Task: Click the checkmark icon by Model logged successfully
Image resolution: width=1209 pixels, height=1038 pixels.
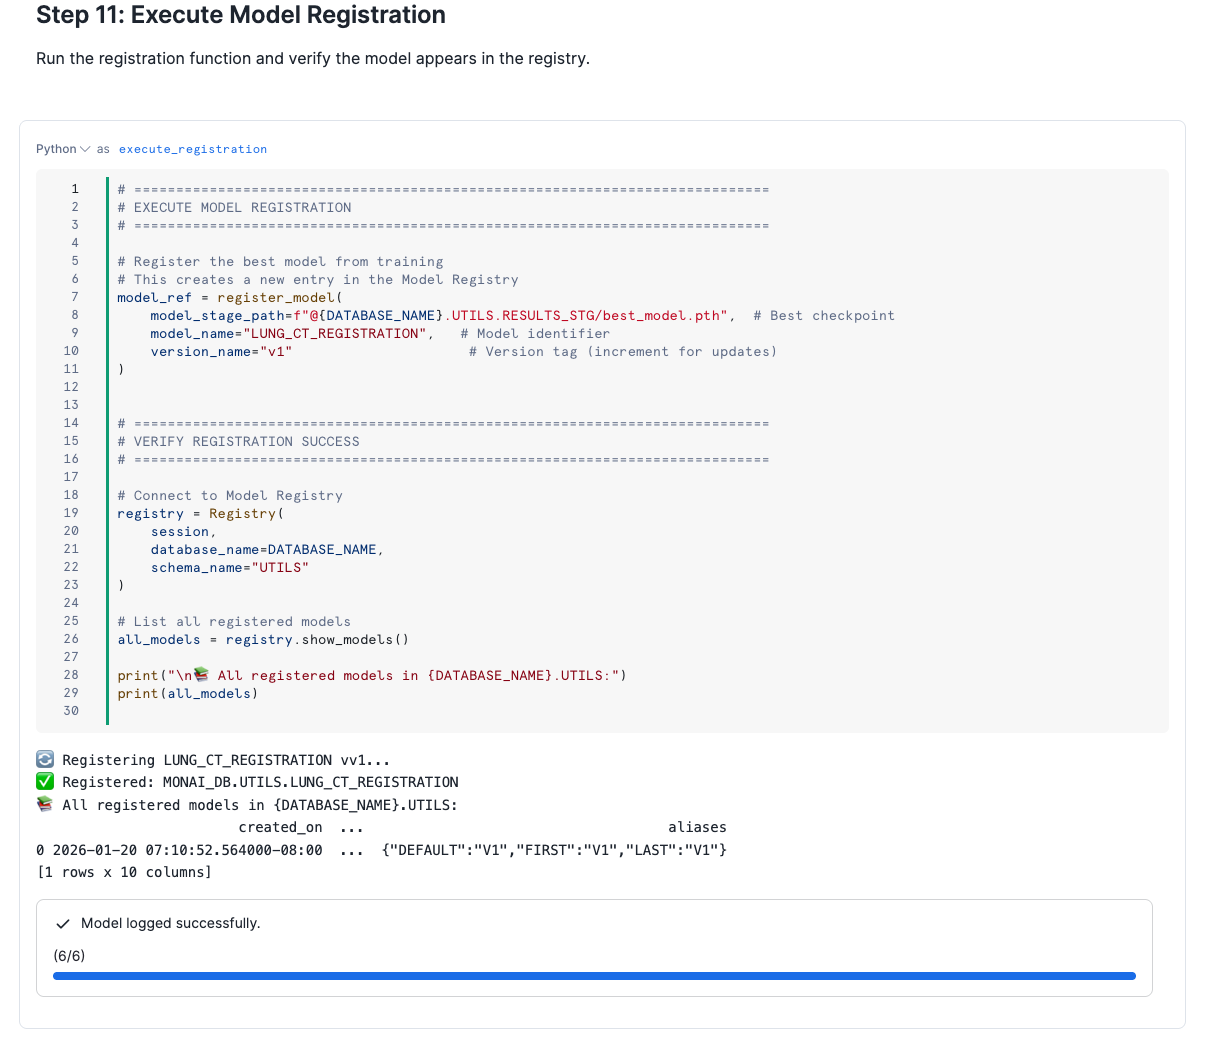Action: coord(63,924)
